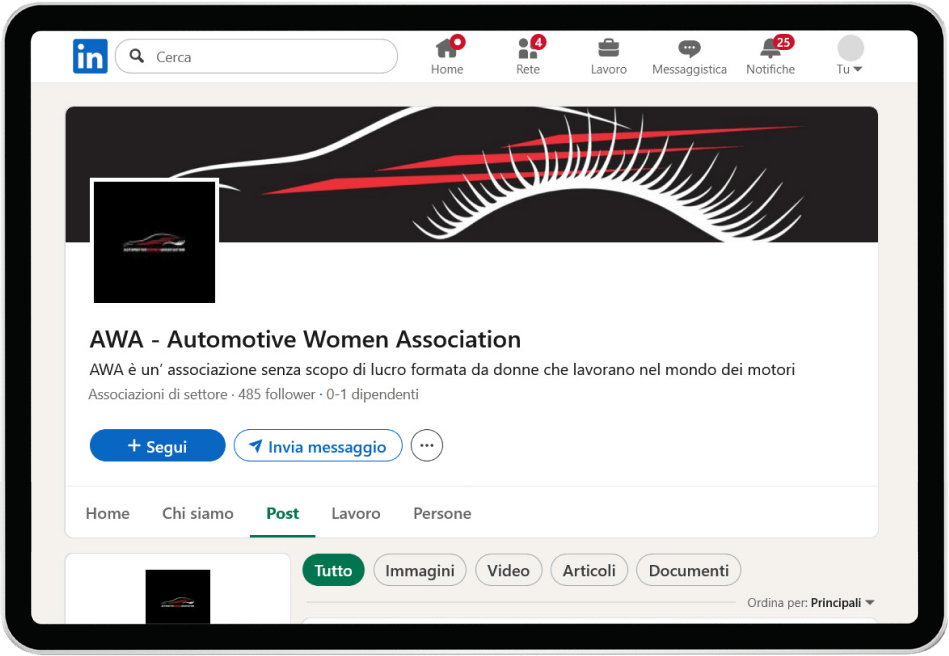949x656 pixels.
Task: Click the LinkedIn logo icon
Action: point(90,57)
